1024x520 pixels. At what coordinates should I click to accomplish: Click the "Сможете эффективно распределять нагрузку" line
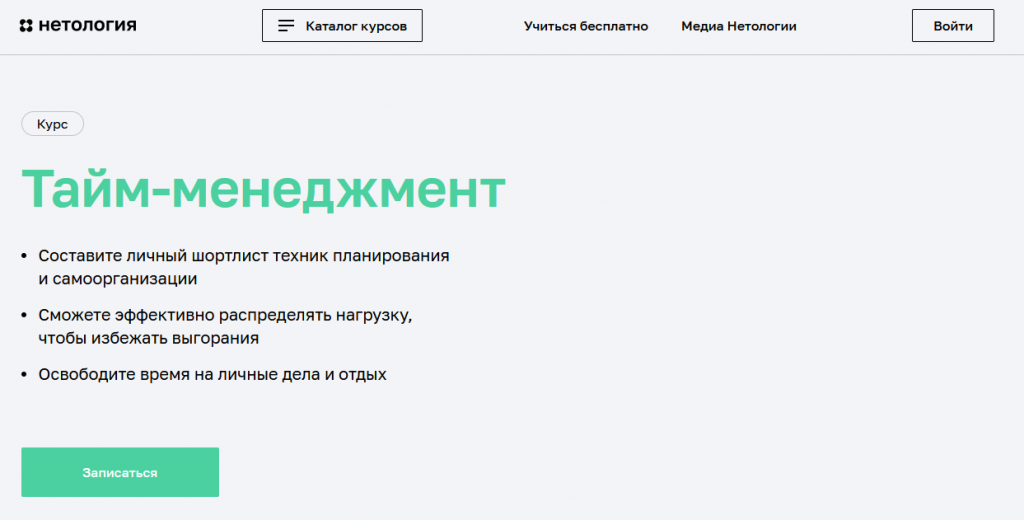pos(225,315)
